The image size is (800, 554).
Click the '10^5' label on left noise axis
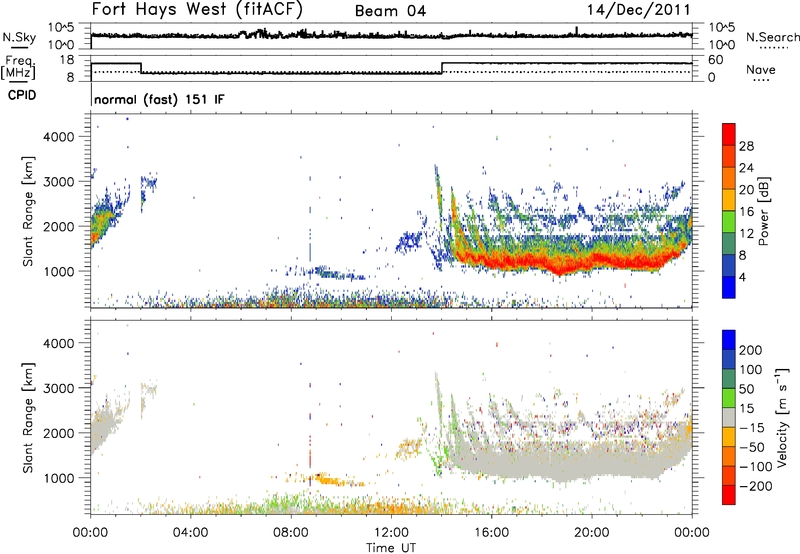pyautogui.click(x=61, y=28)
